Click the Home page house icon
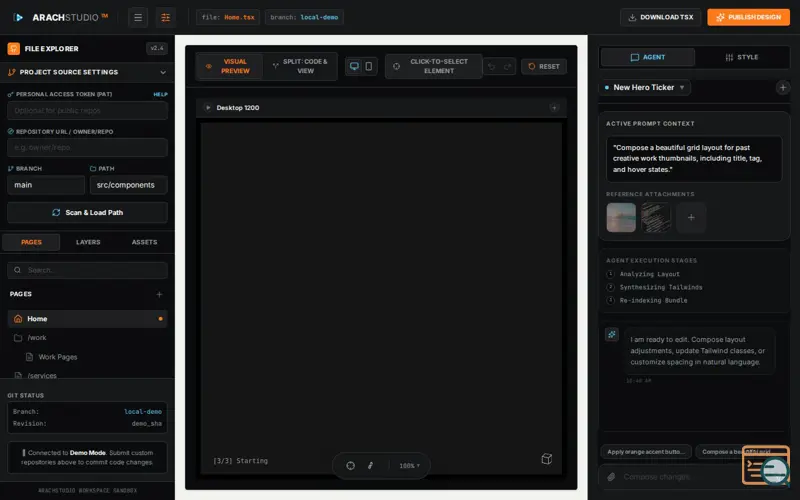 [18, 318]
